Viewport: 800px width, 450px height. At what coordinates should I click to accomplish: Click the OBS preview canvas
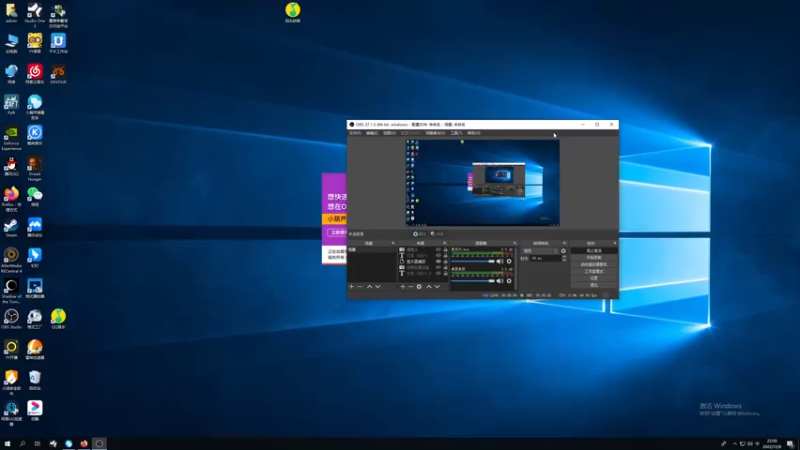click(483, 183)
